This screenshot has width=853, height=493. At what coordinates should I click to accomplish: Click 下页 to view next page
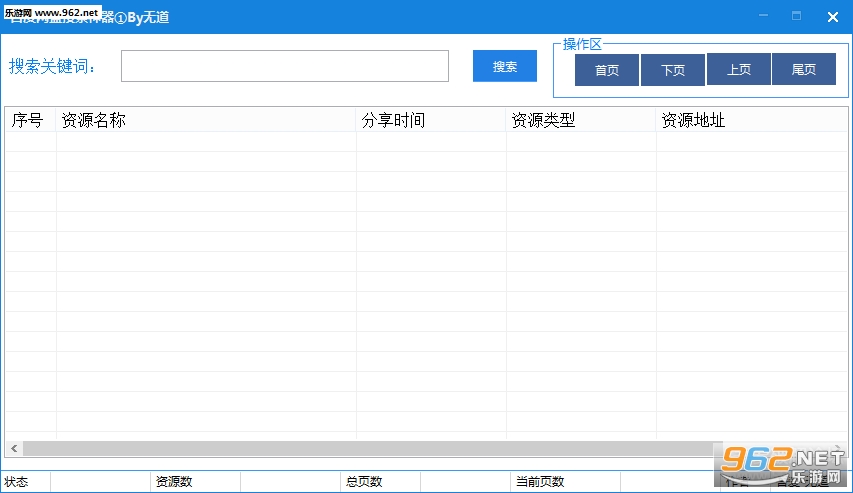tap(672, 70)
